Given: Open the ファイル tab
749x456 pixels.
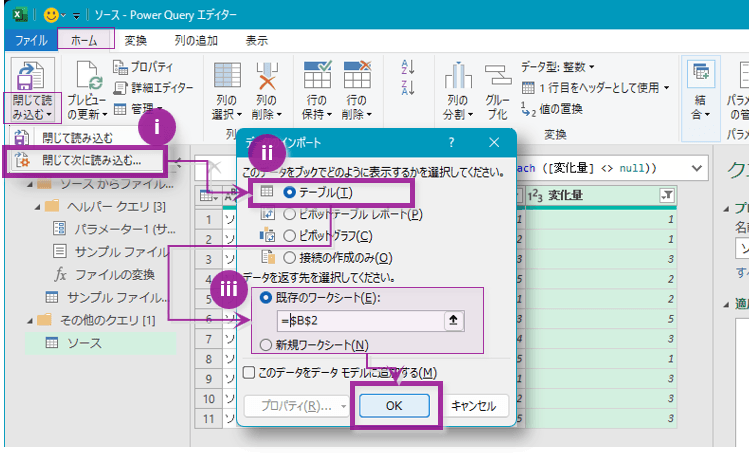Looking at the screenshot, I should 31,40.
